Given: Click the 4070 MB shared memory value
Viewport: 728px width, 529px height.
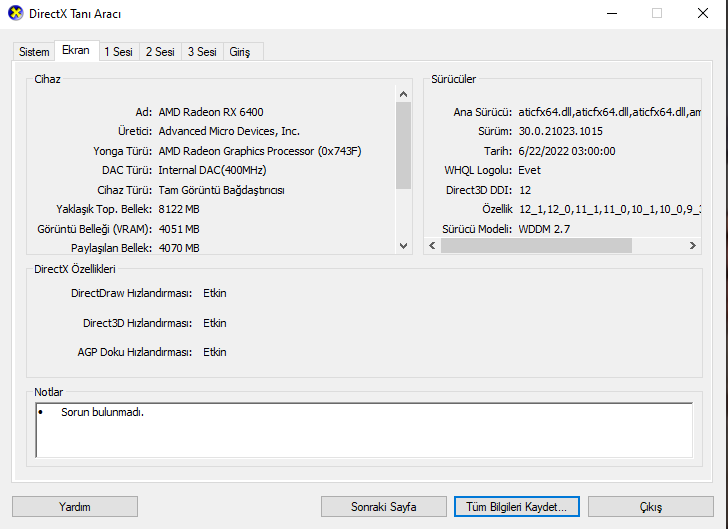Looking at the screenshot, I should click(x=179, y=248).
